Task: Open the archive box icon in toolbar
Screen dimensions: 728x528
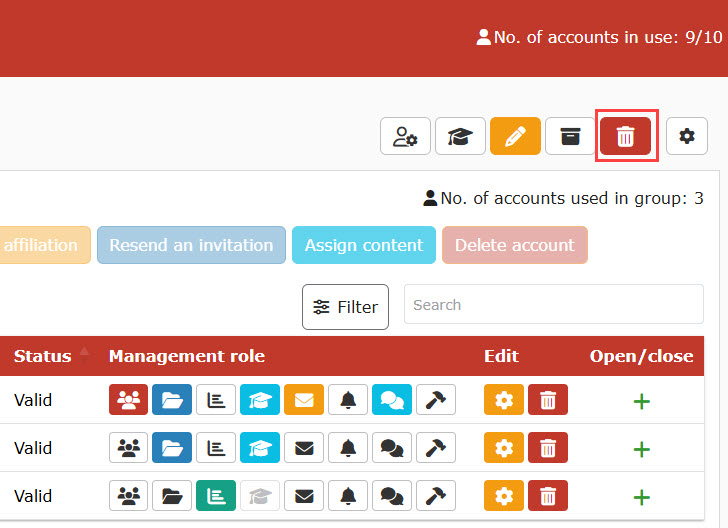Action: pyautogui.click(x=570, y=136)
